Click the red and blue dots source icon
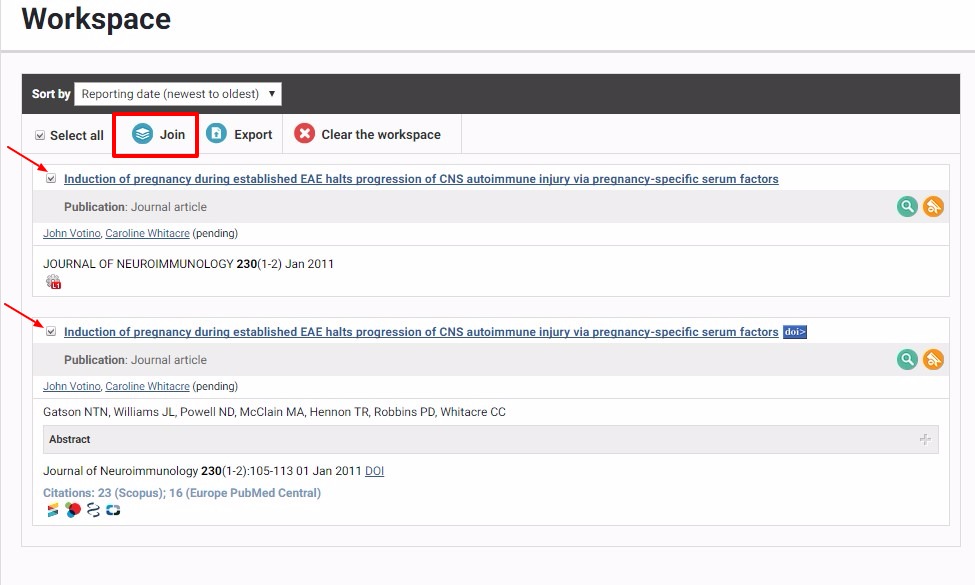This screenshot has width=975, height=585. click(x=73, y=510)
